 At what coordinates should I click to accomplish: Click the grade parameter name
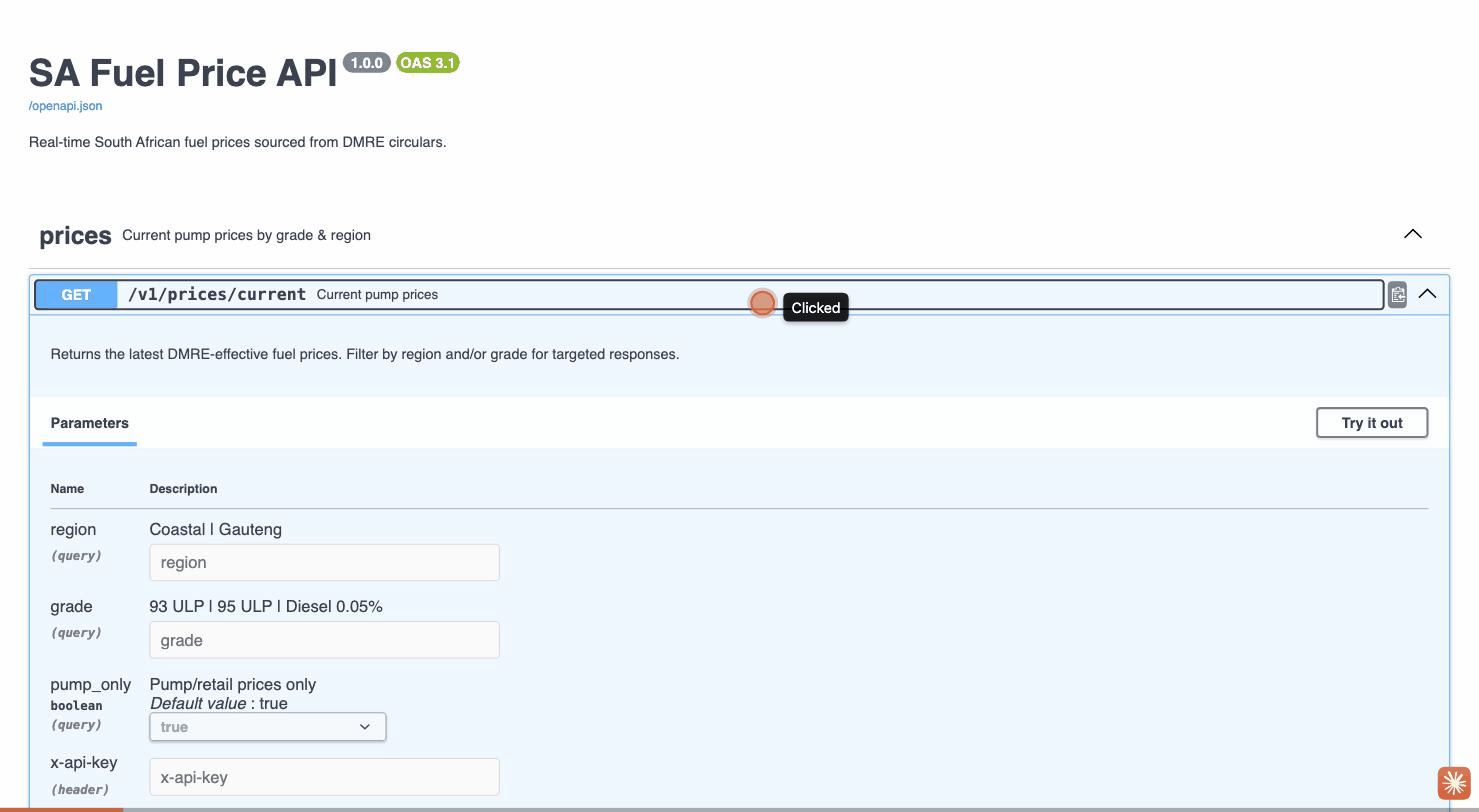pos(71,606)
